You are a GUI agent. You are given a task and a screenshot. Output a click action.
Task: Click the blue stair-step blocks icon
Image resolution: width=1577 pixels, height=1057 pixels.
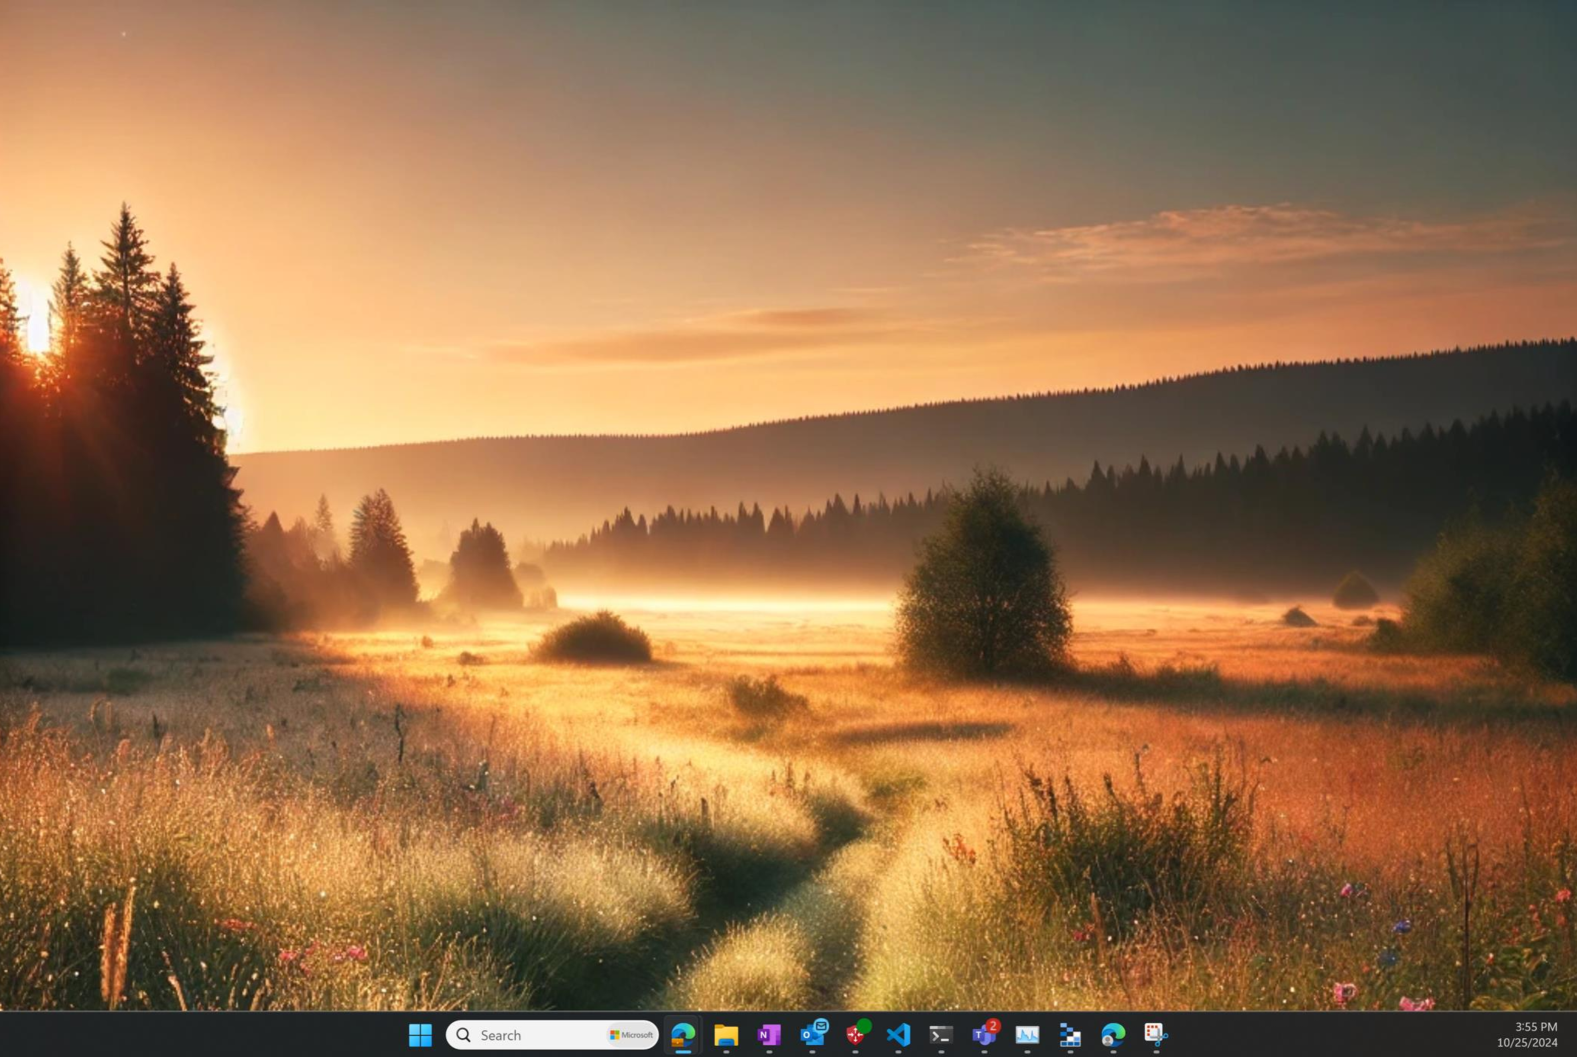[1070, 1035]
